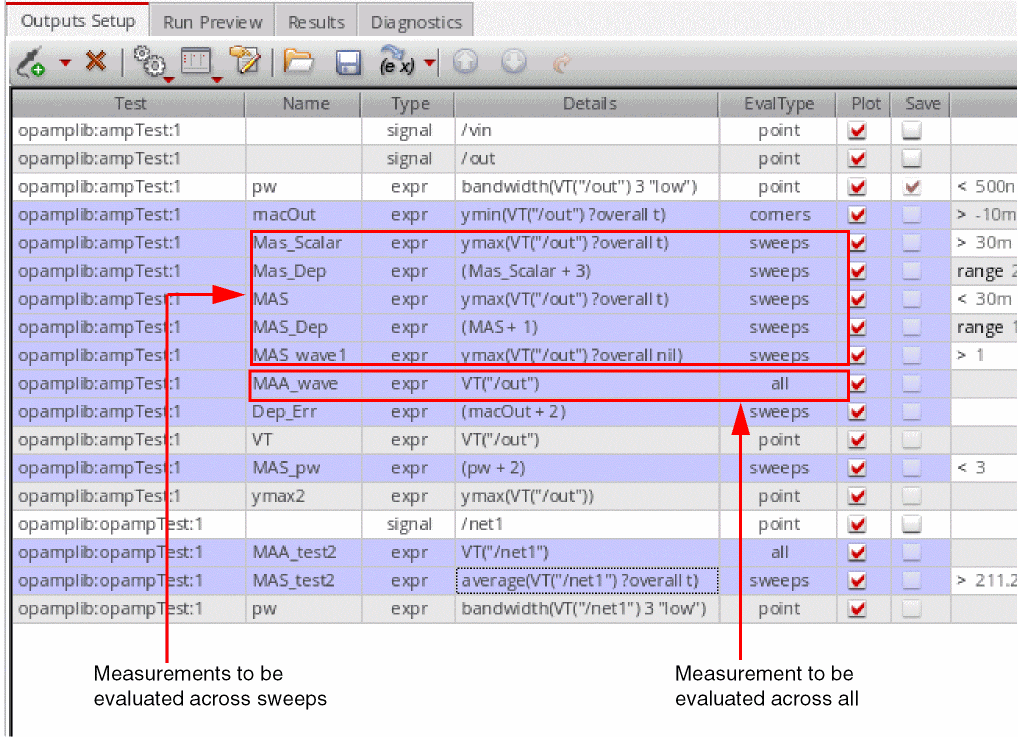Toggle Plot checkbox for /vin signal
The height and width of the screenshot is (737, 1018).
point(858,131)
